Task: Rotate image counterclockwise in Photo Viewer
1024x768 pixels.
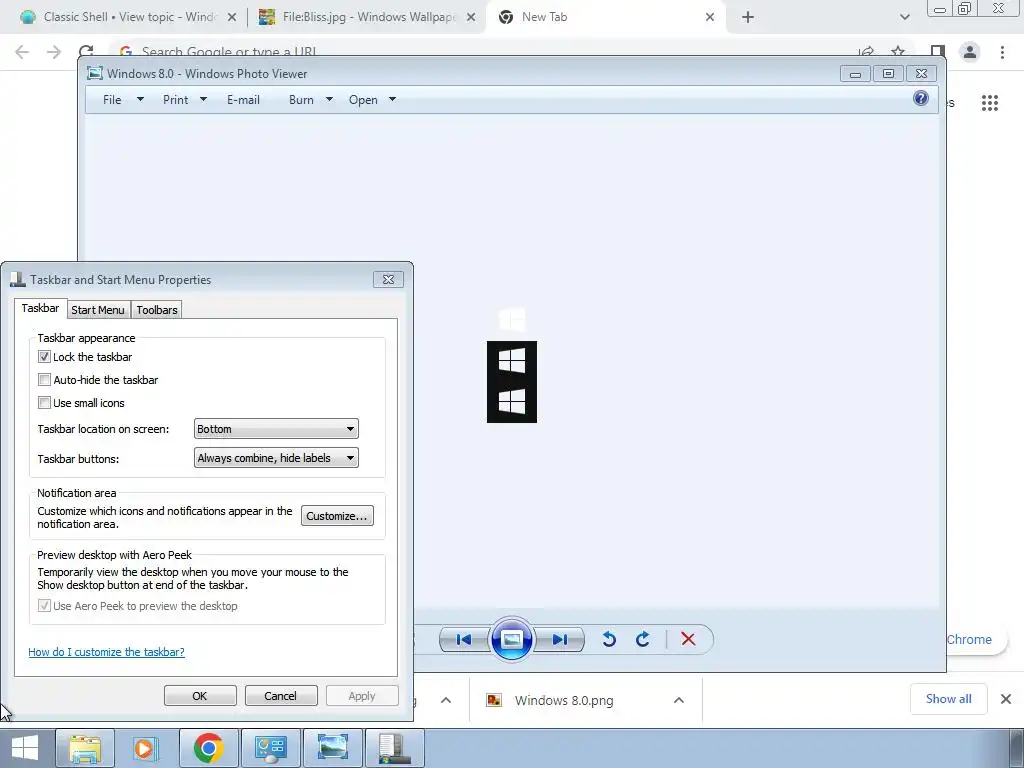Action: point(609,639)
